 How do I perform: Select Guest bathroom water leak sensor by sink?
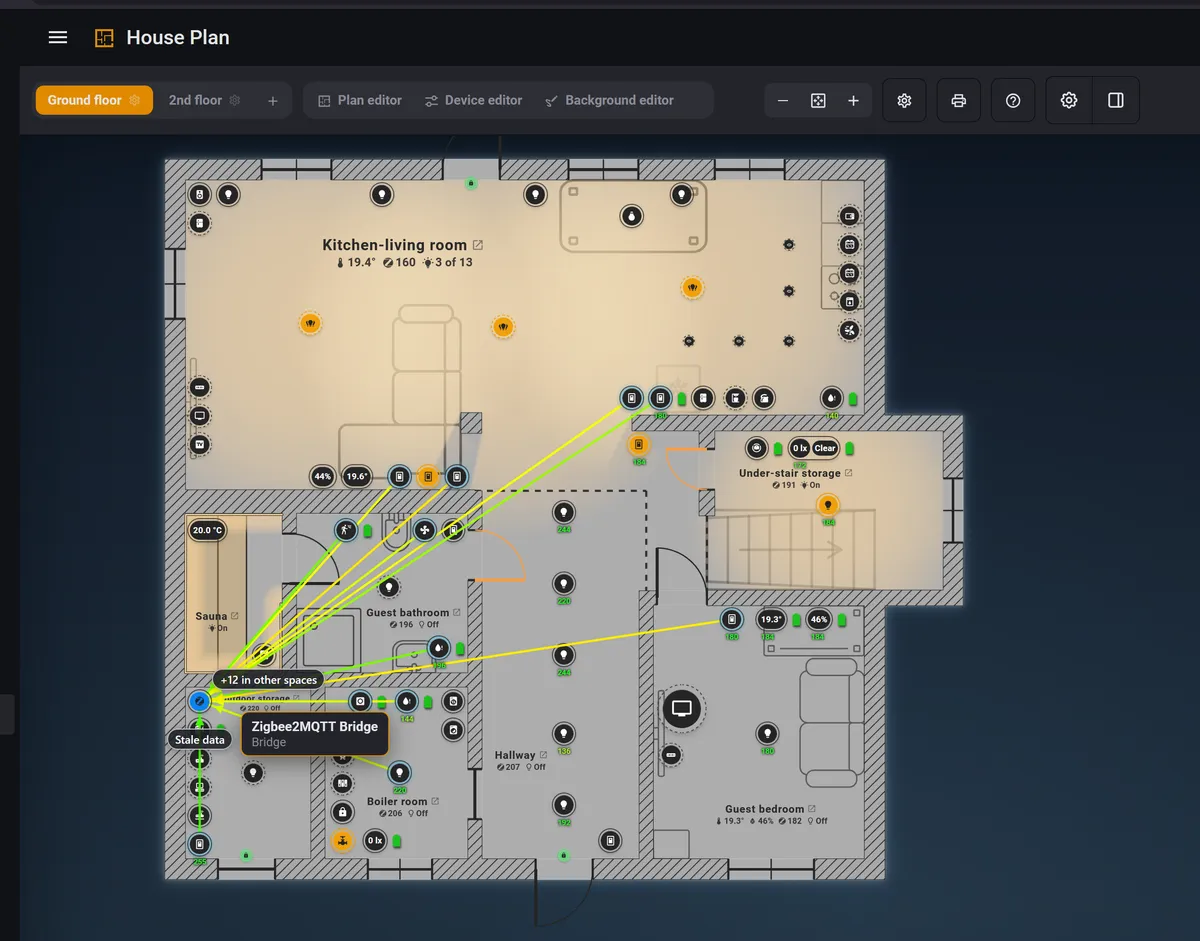tap(438, 647)
